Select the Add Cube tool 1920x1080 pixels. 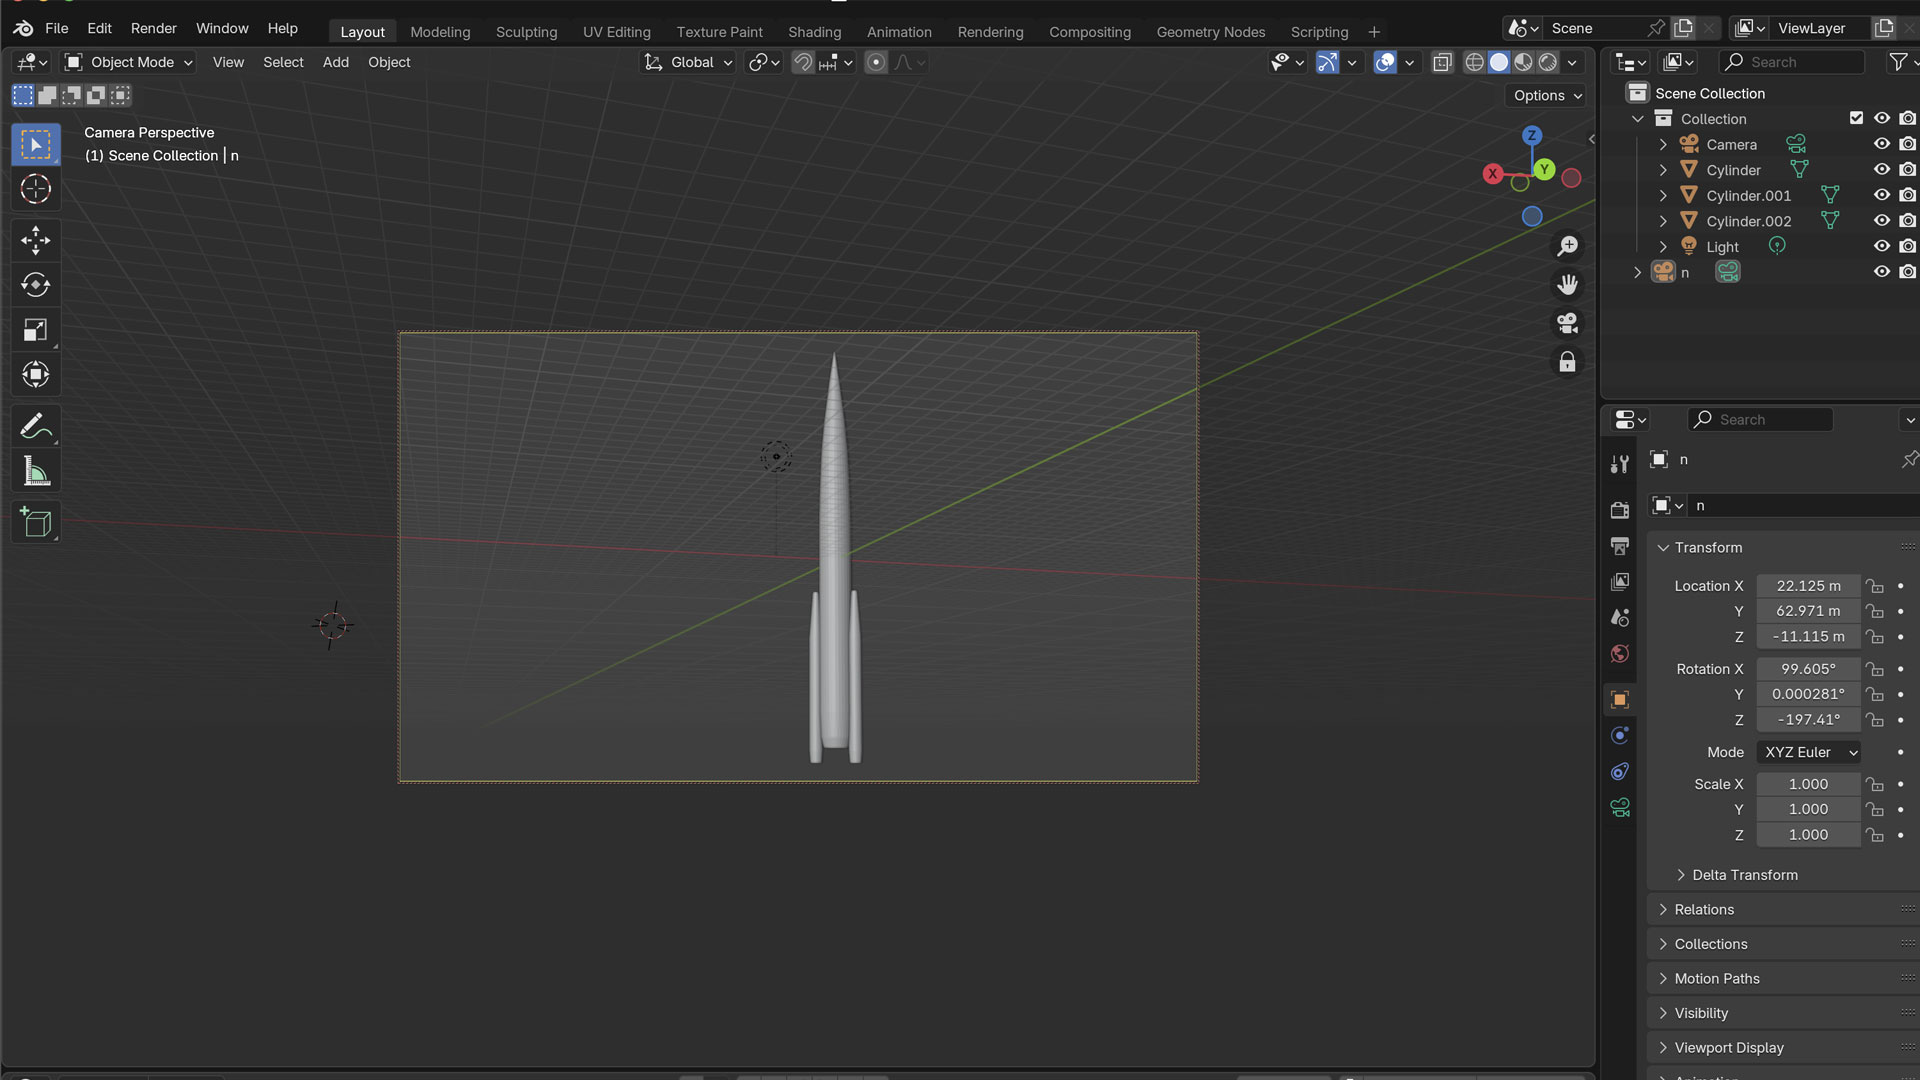(x=36, y=522)
